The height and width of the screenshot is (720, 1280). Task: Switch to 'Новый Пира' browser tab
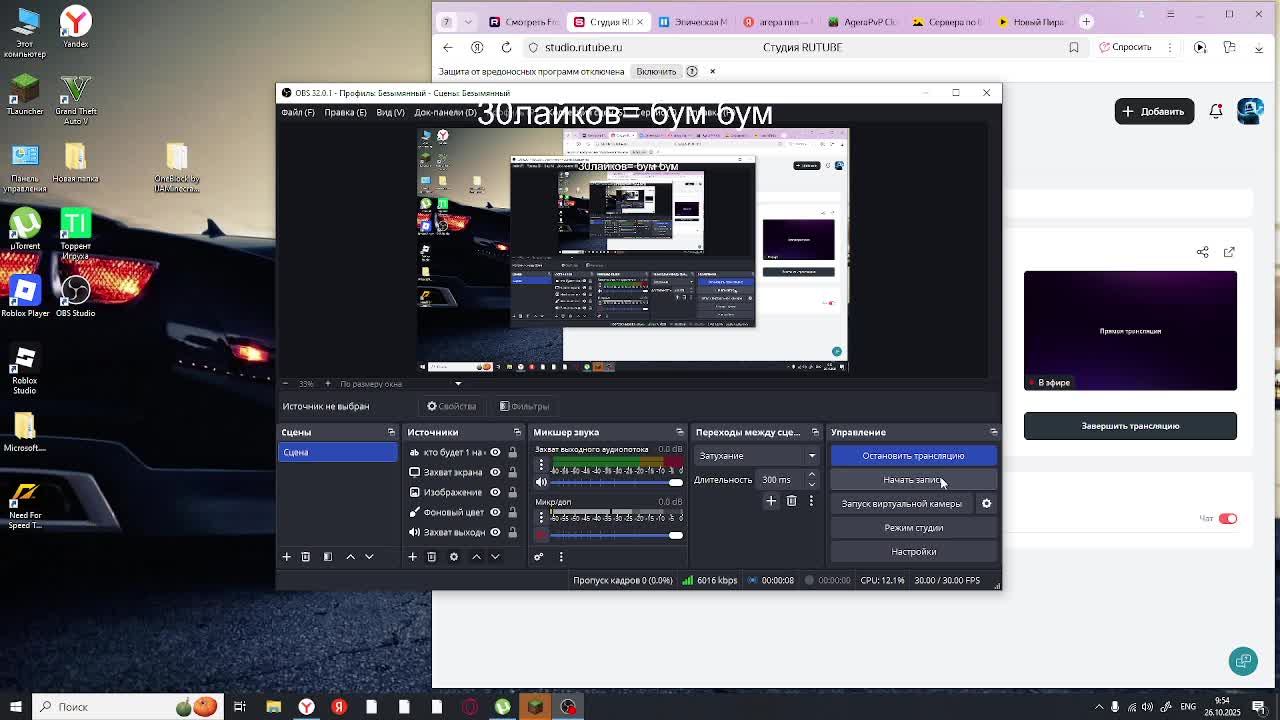(x=1034, y=21)
